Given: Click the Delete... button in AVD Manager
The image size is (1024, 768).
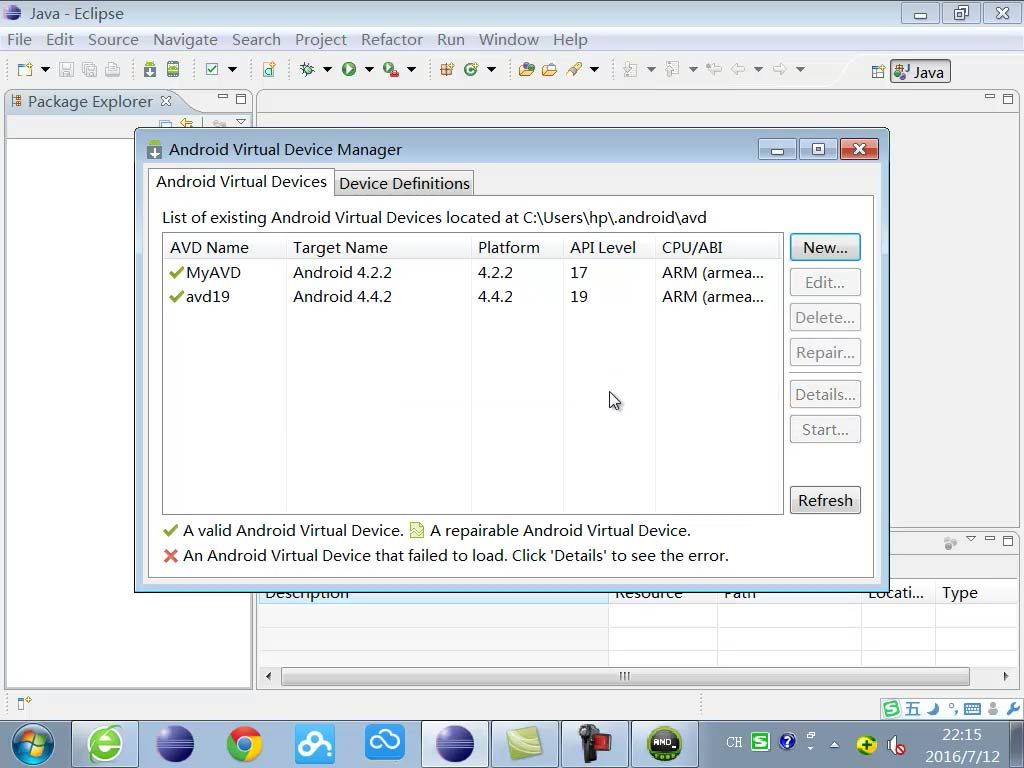Looking at the screenshot, I should pos(825,317).
